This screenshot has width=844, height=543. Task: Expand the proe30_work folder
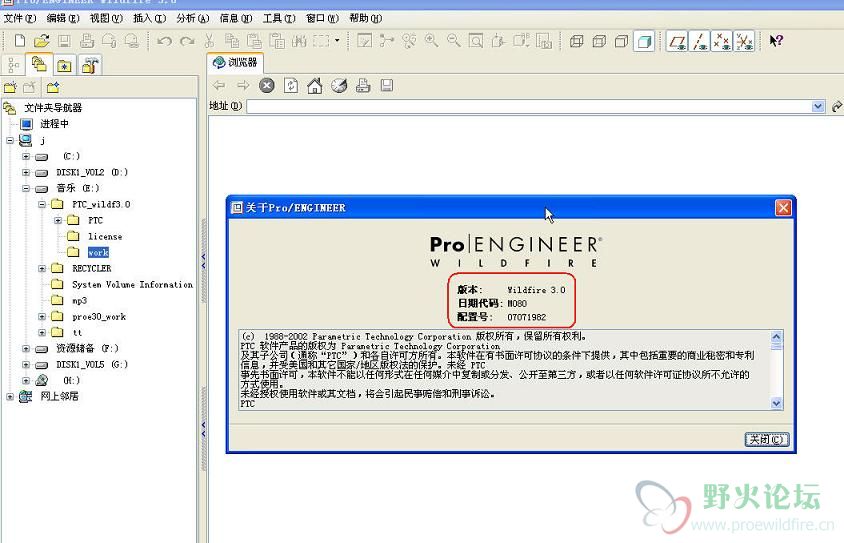click(x=42, y=316)
